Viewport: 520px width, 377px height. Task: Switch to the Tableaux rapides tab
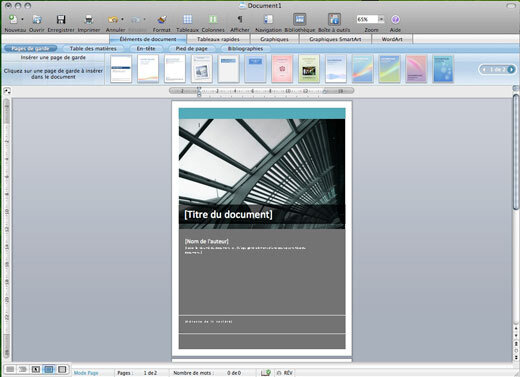pos(218,39)
